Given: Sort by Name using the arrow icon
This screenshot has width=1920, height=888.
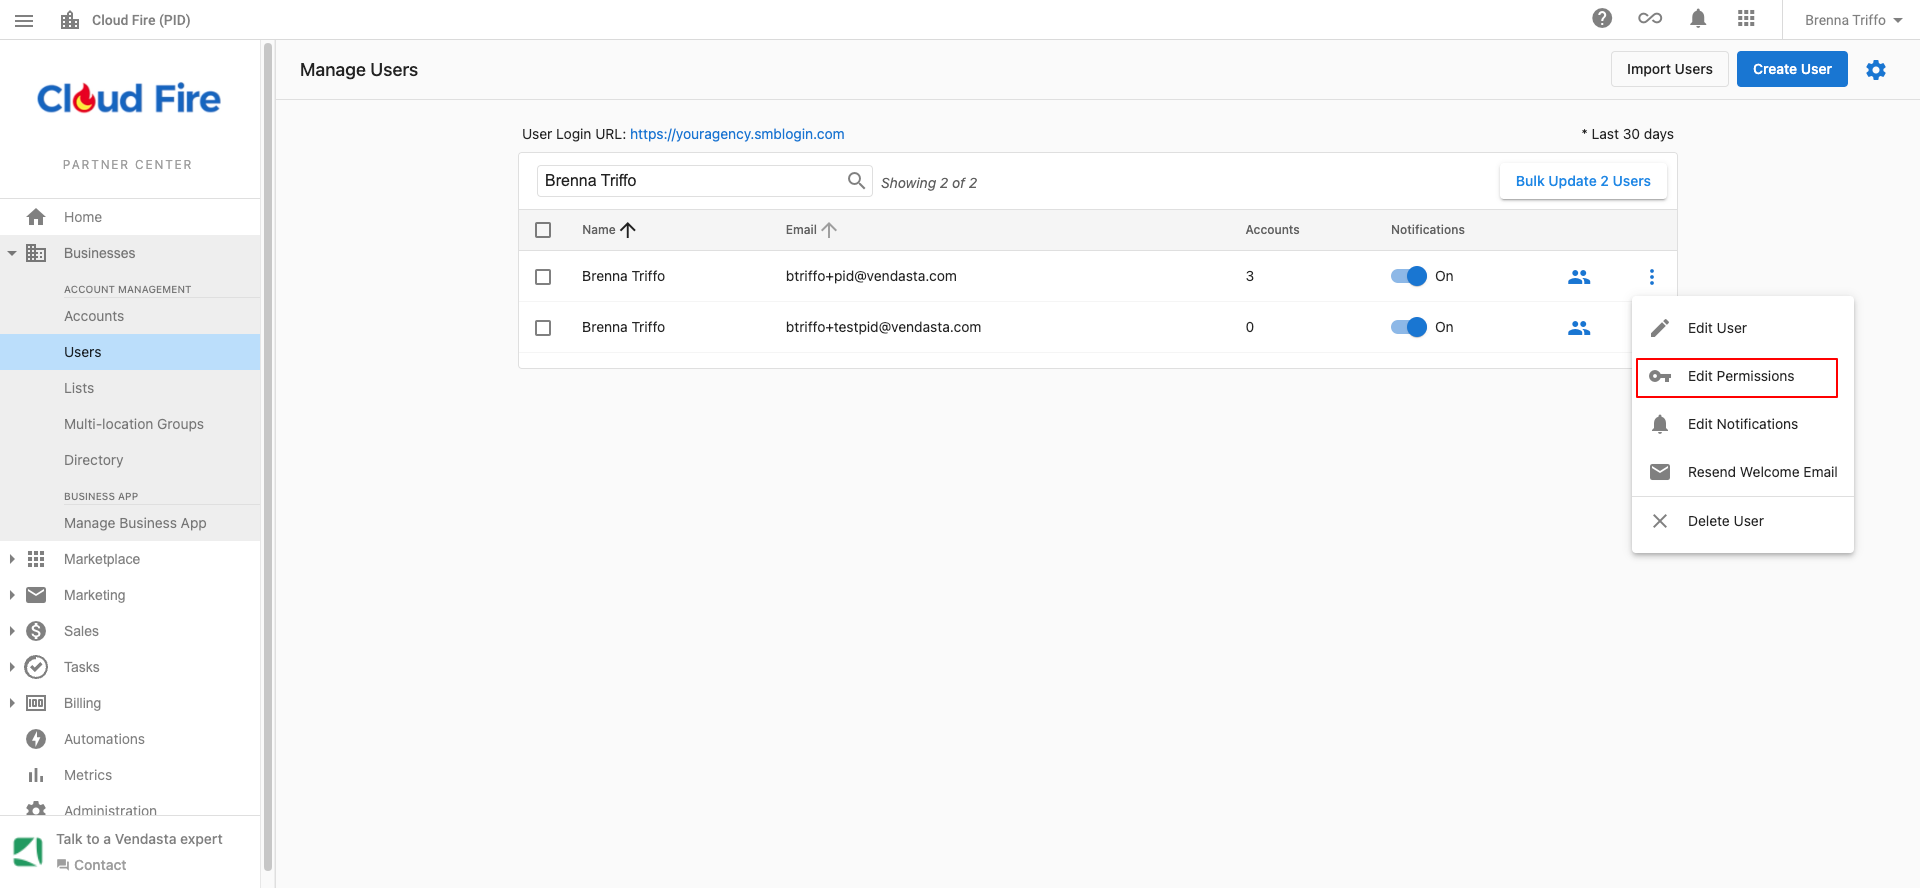Looking at the screenshot, I should pos(628,230).
